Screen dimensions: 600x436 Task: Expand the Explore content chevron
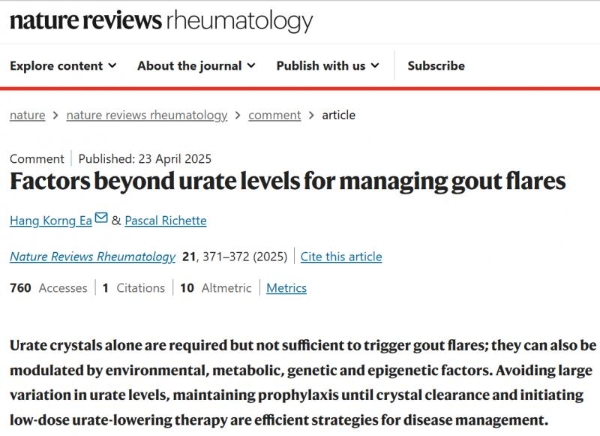(x=111, y=66)
